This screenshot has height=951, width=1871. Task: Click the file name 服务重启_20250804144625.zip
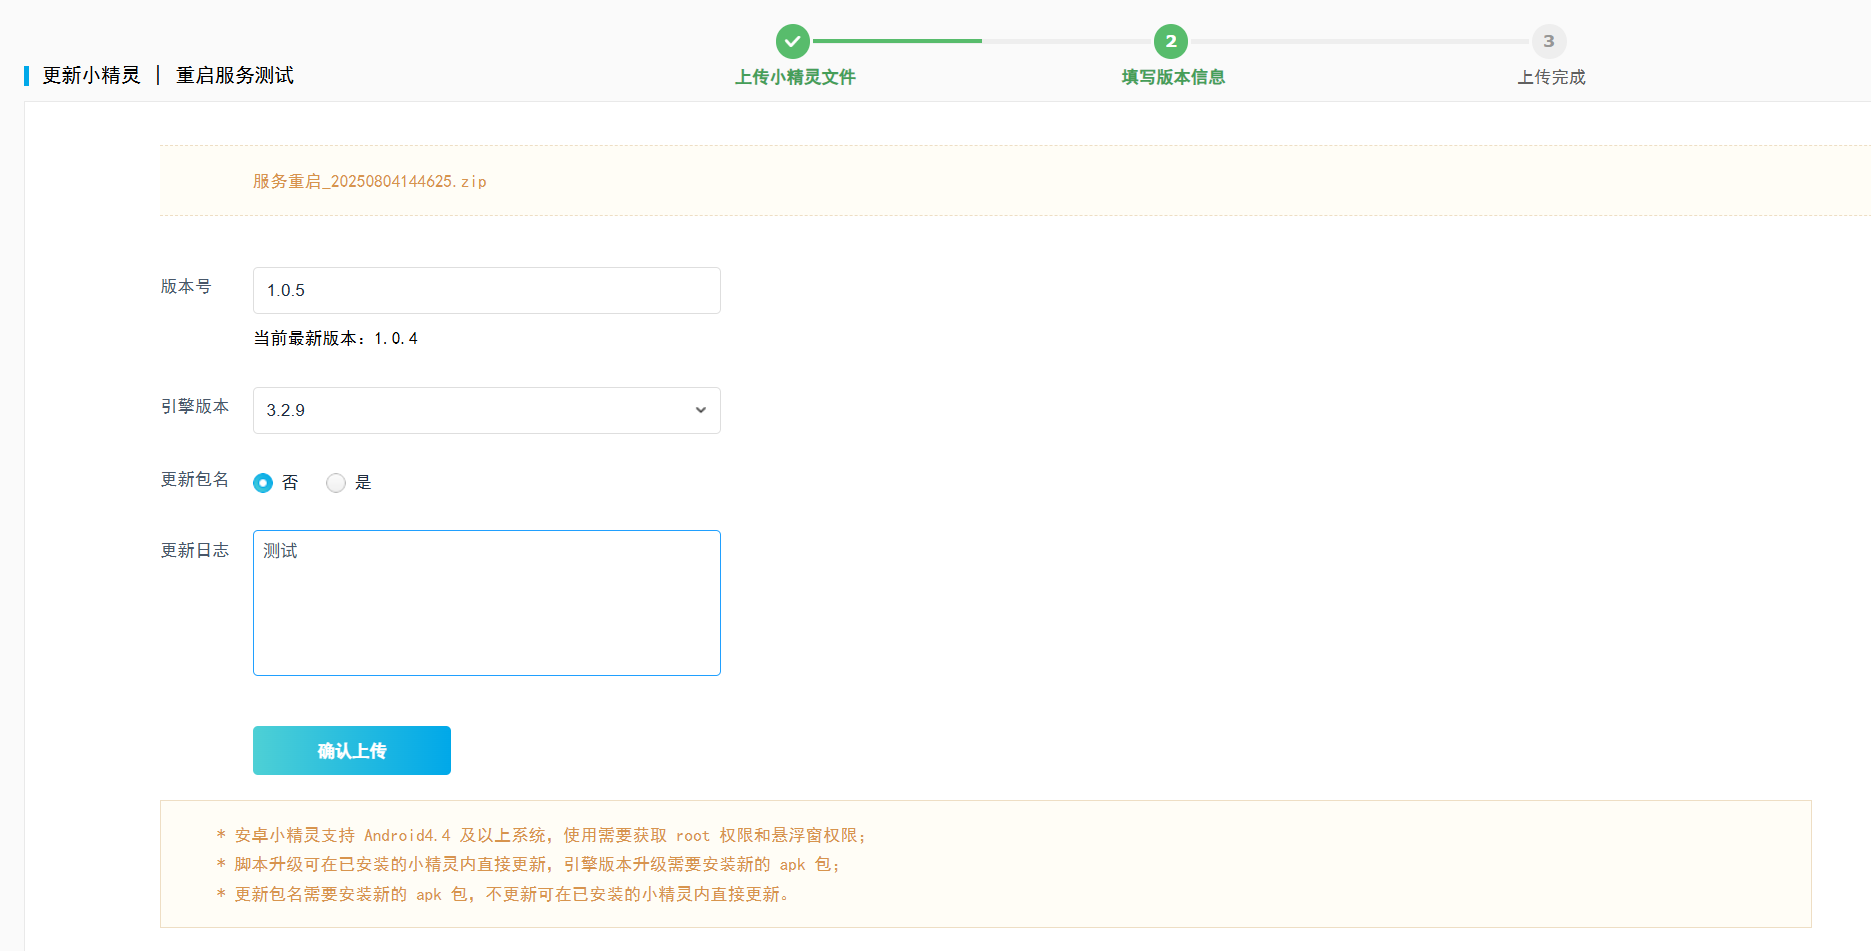coord(370,181)
